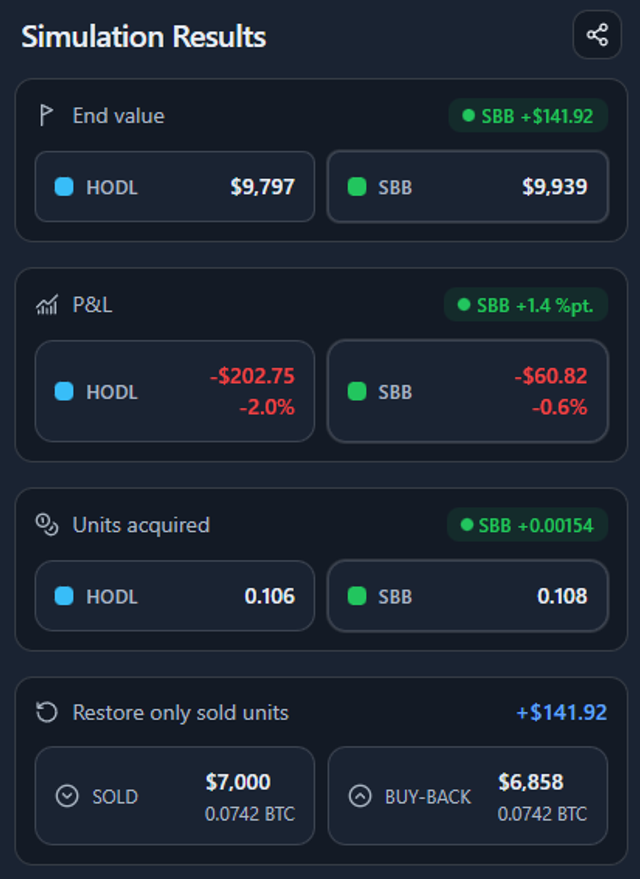
Task: Select the SBB P&L card showing -$60.82
Action: pos(467,391)
